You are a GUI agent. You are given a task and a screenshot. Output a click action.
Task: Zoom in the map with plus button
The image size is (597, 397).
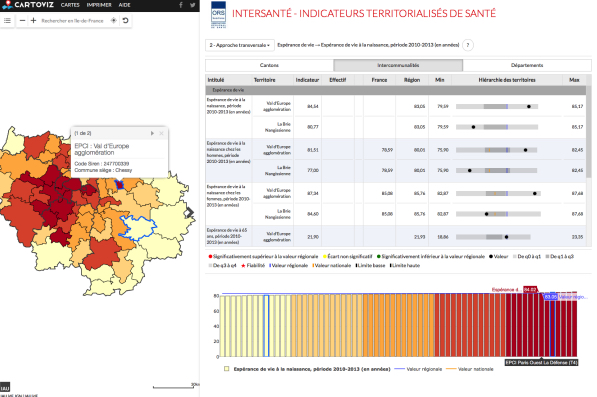34,21
